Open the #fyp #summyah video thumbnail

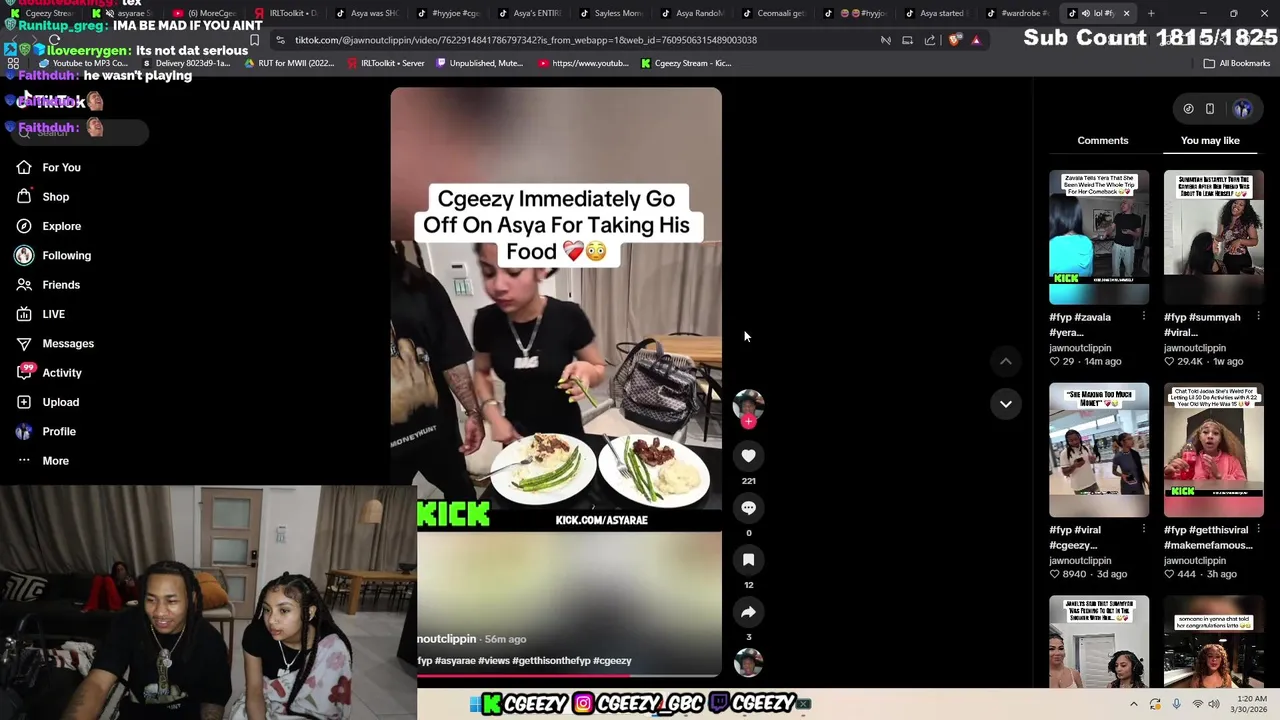(x=1214, y=237)
